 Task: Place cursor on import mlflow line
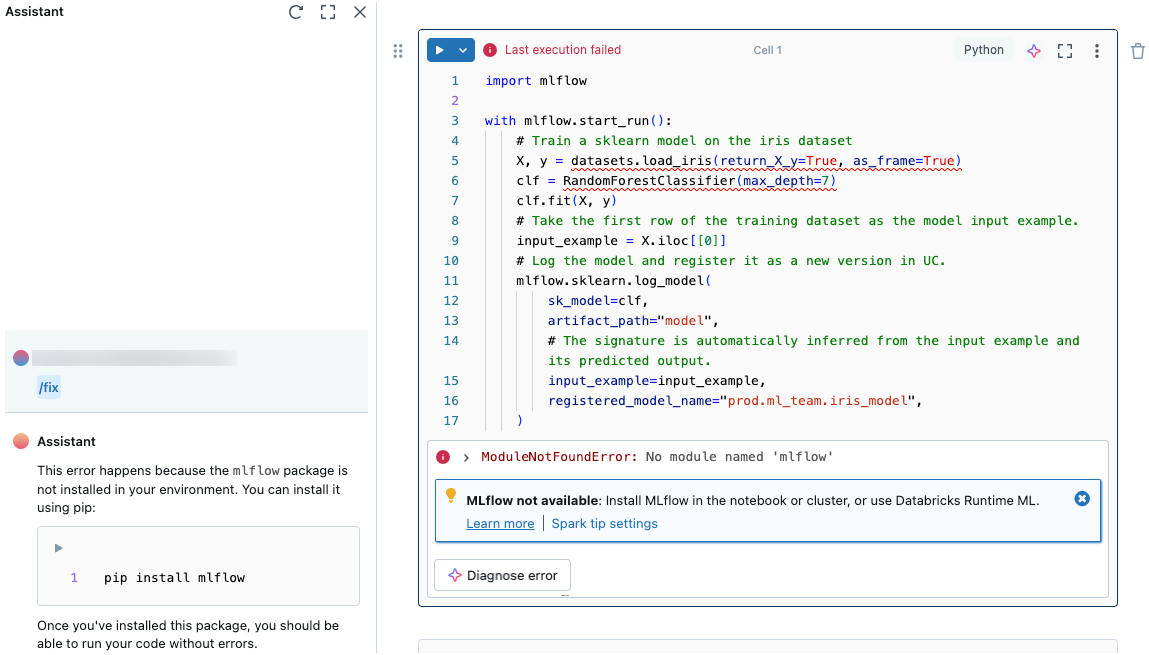536,81
